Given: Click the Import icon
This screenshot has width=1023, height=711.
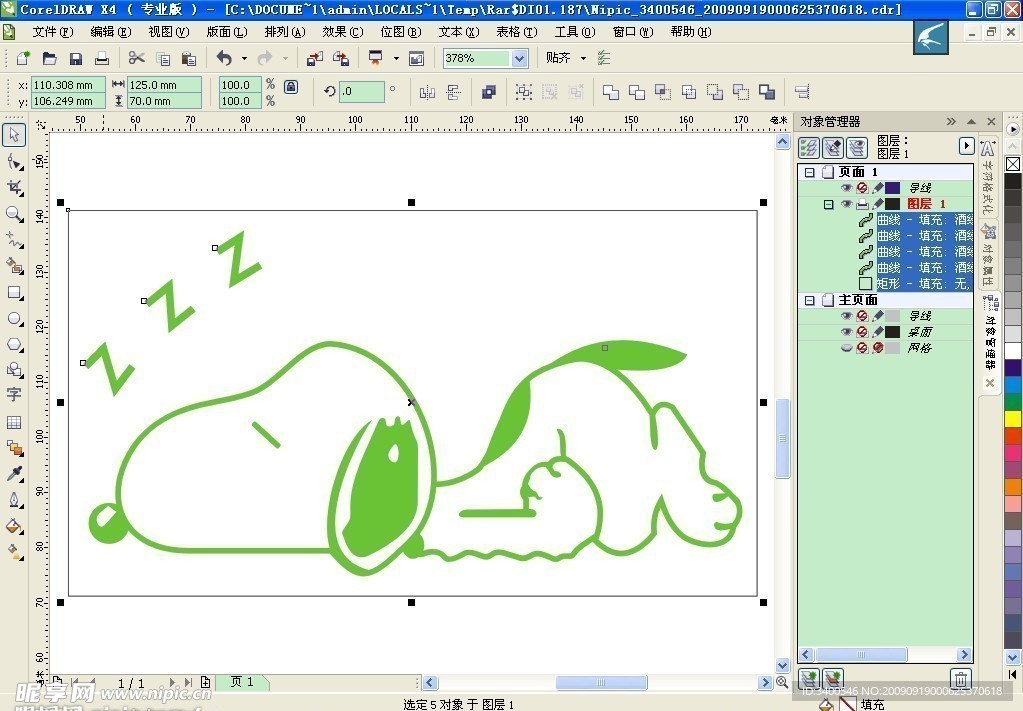Looking at the screenshot, I should (x=315, y=59).
